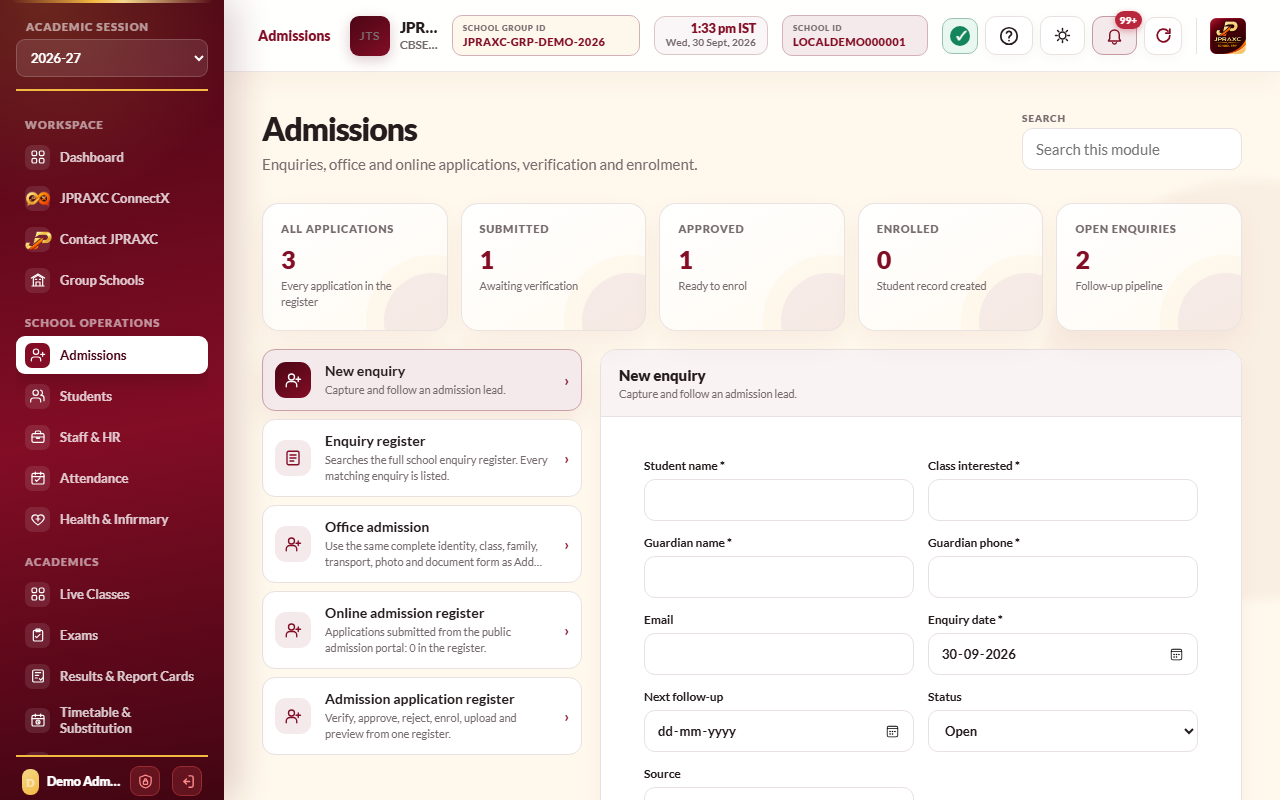1280x800 pixels.
Task: Click the School Group ID pill
Action: click(x=546, y=36)
